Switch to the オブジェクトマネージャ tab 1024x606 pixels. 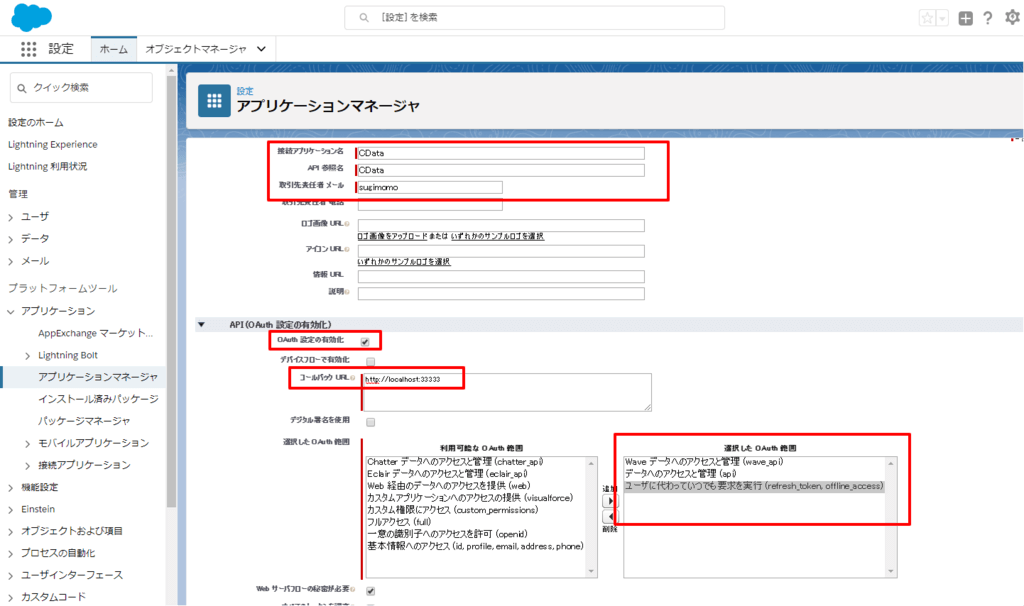click(196, 49)
